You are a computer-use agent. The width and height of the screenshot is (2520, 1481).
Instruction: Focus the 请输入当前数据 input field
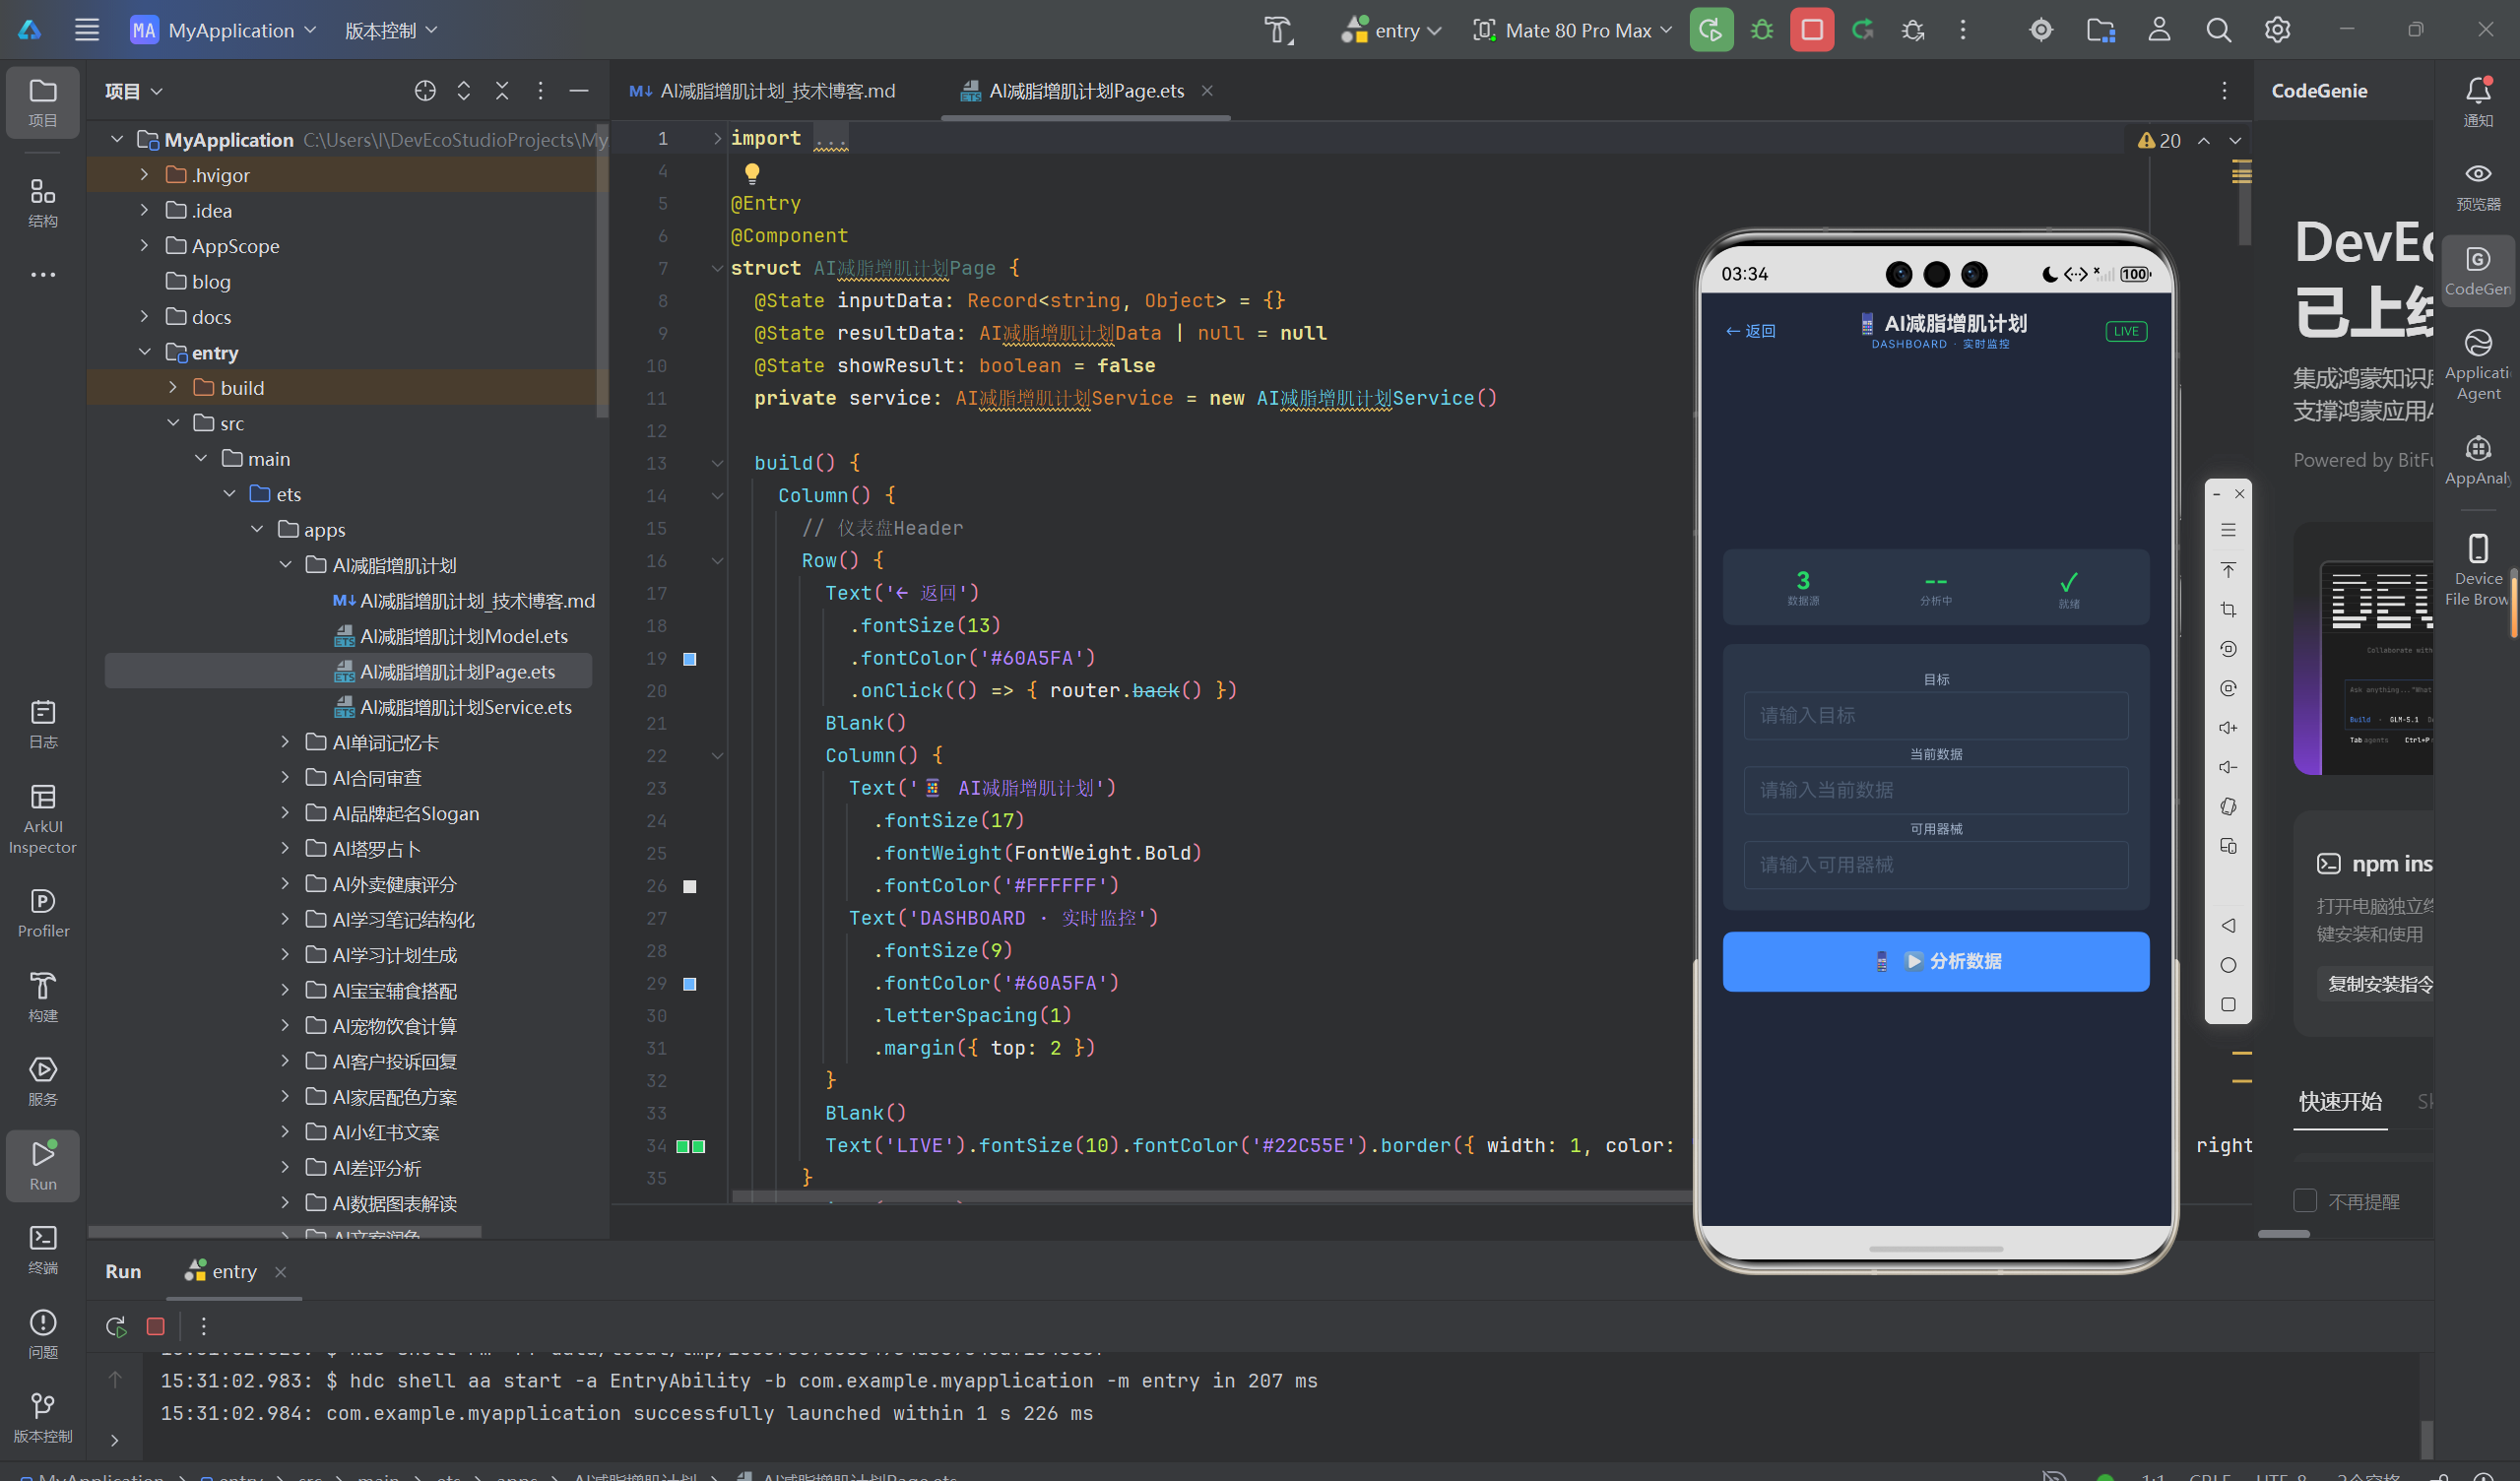click(x=1935, y=790)
